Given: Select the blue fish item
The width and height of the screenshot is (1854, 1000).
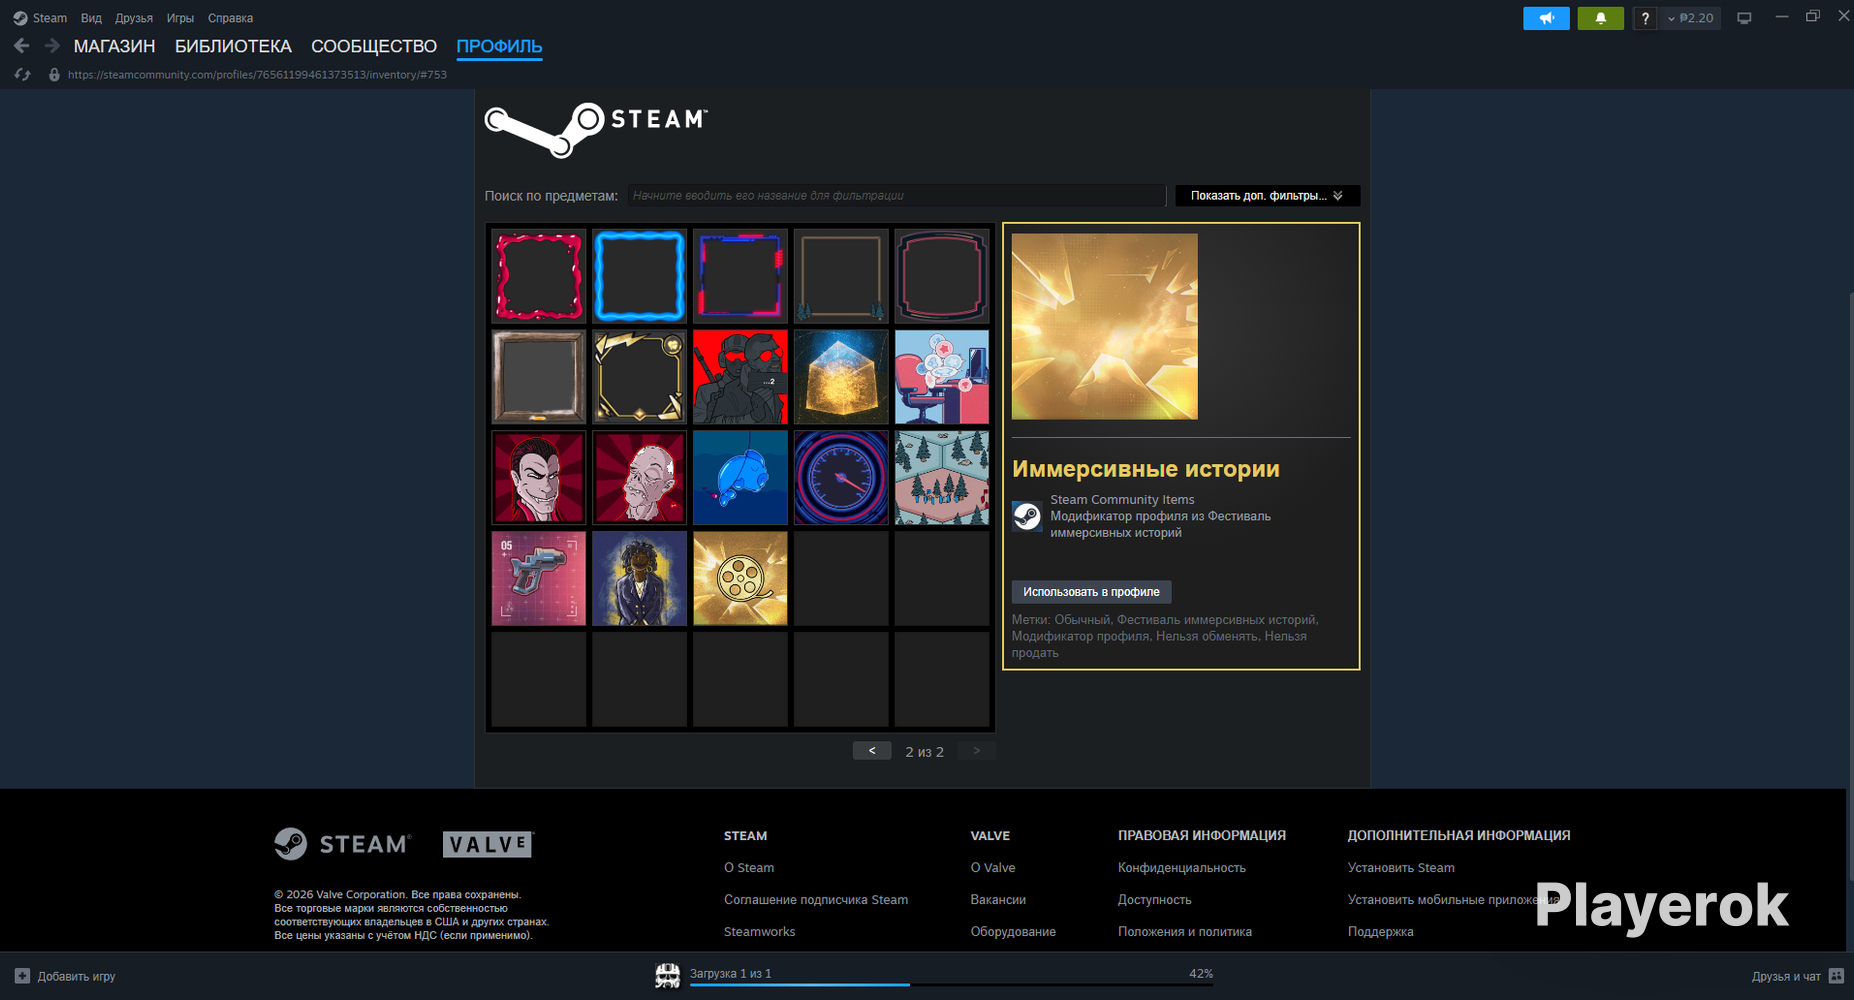Looking at the screenshot, I should pyautogui.click(x=740, y=478).
